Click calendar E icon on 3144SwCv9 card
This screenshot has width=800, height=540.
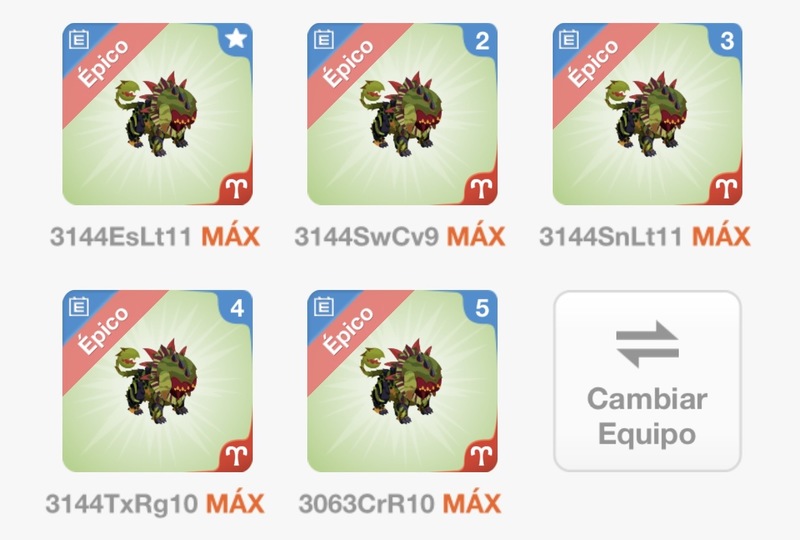coord(323,39)
